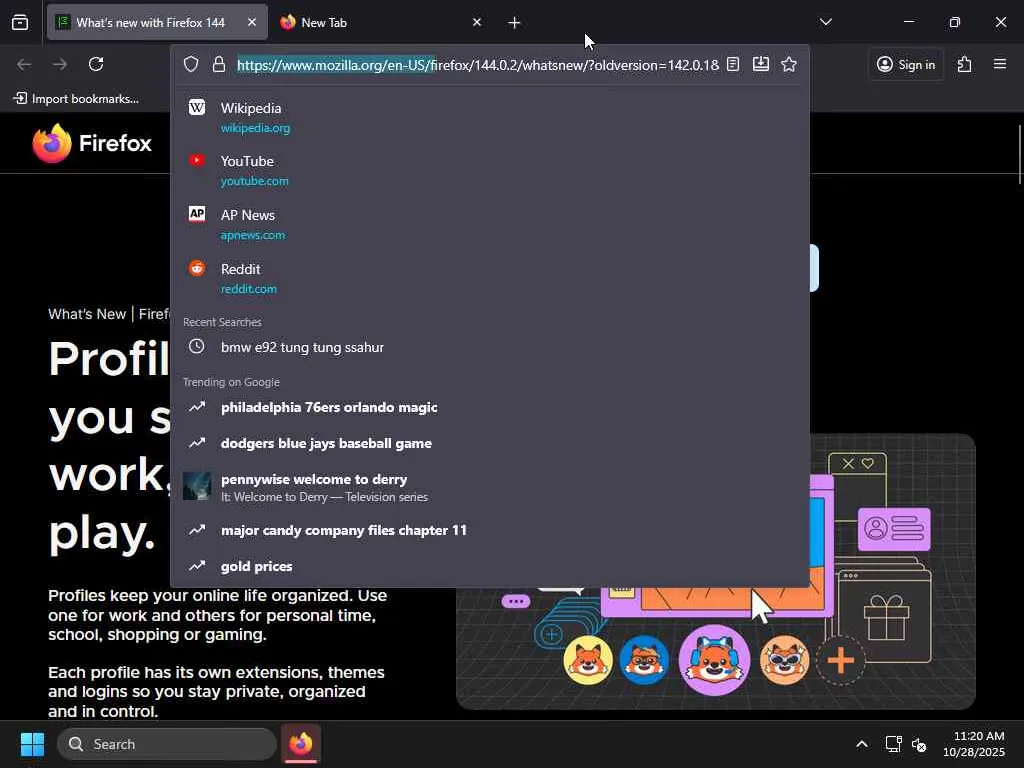1024x768 pixels.
Task: Open the application hamburger menu
Action: coord(1000,64)
